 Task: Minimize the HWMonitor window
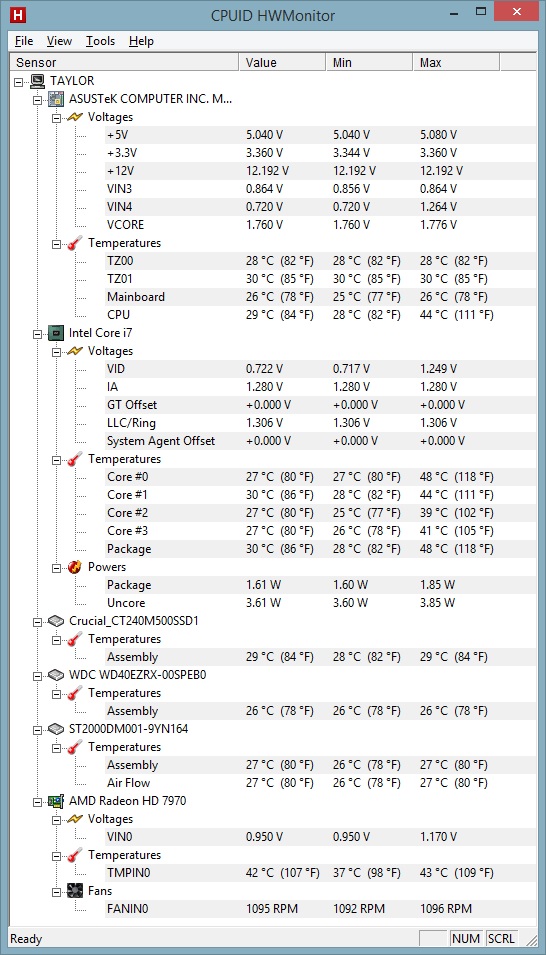(455, 11)
